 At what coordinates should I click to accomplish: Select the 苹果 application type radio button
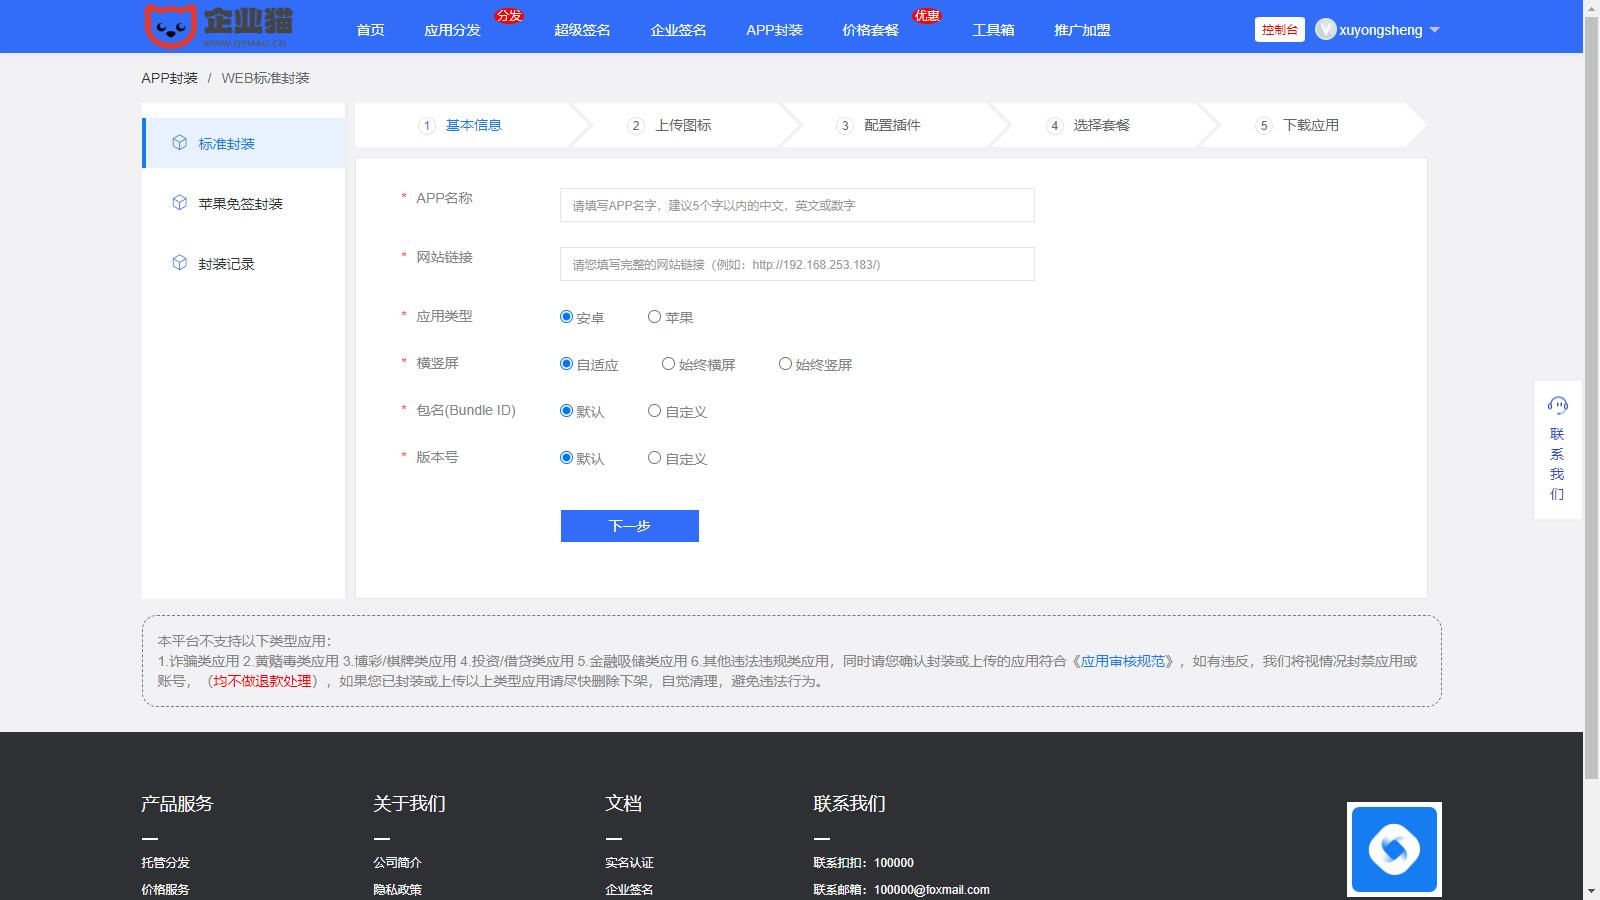pos(654,317)
